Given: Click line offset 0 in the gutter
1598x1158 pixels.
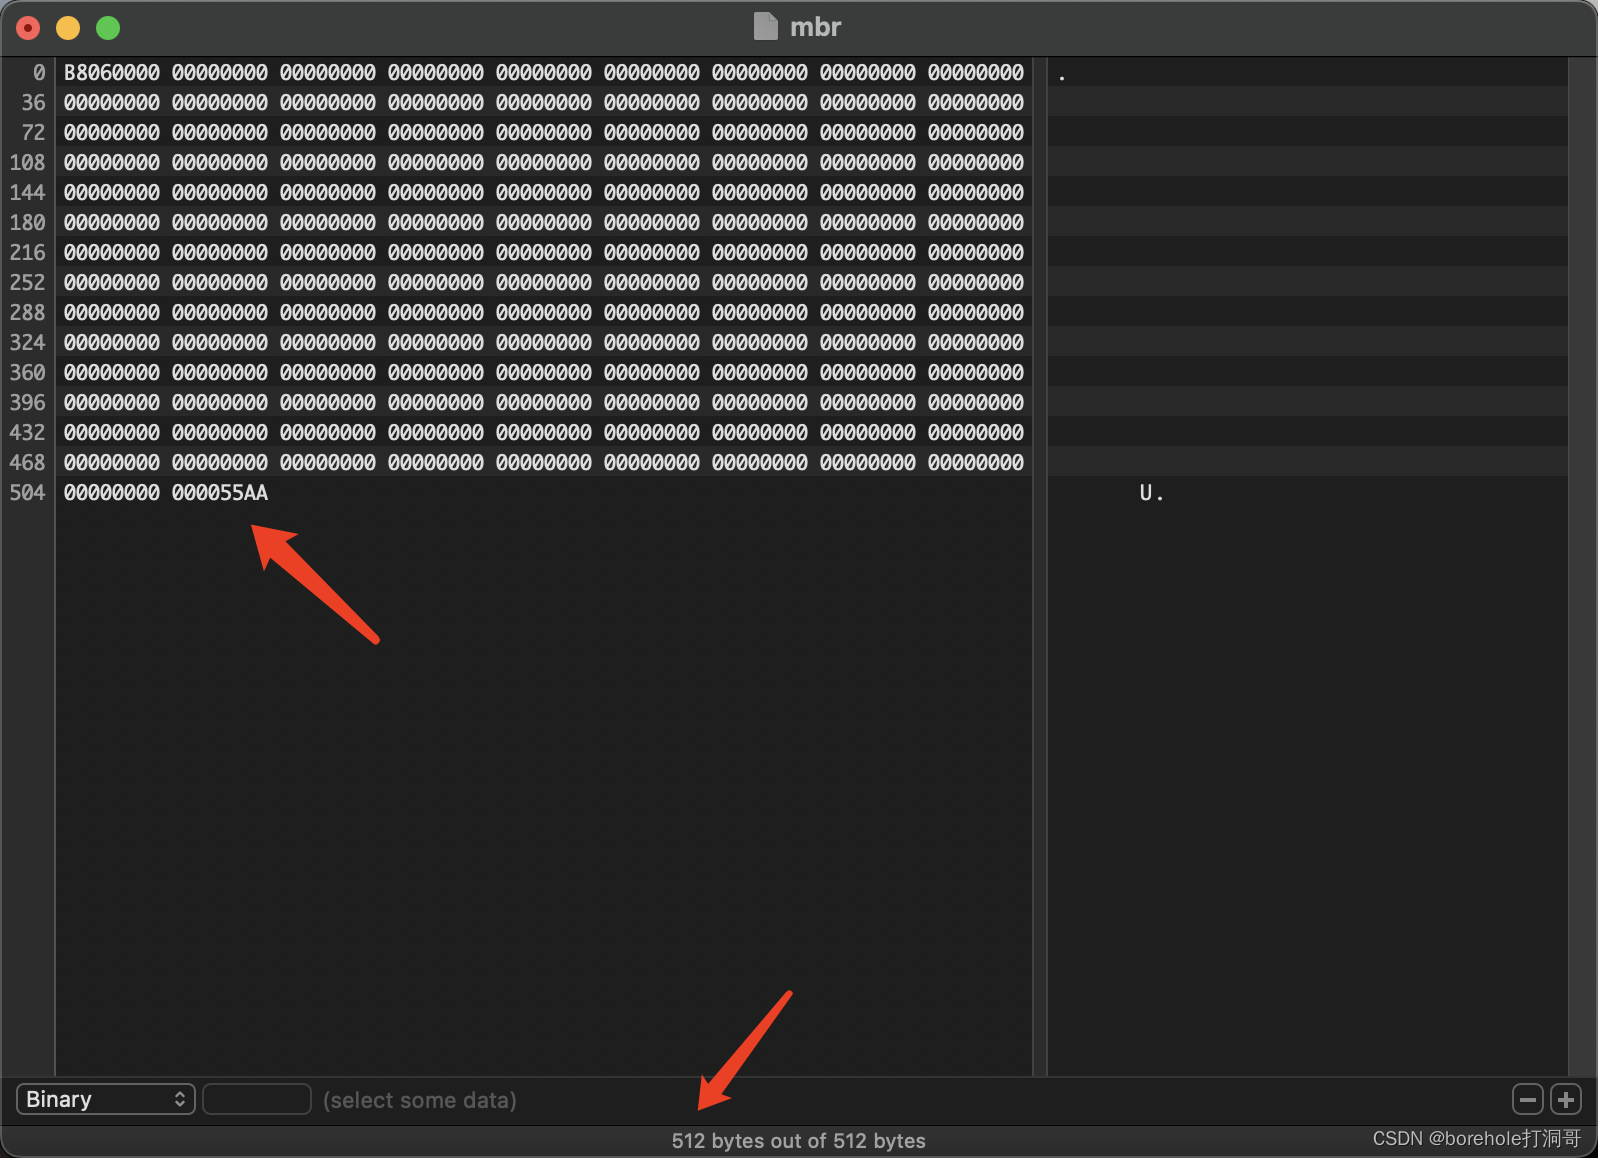Looking at the screenshot, I should pos(39,73).
